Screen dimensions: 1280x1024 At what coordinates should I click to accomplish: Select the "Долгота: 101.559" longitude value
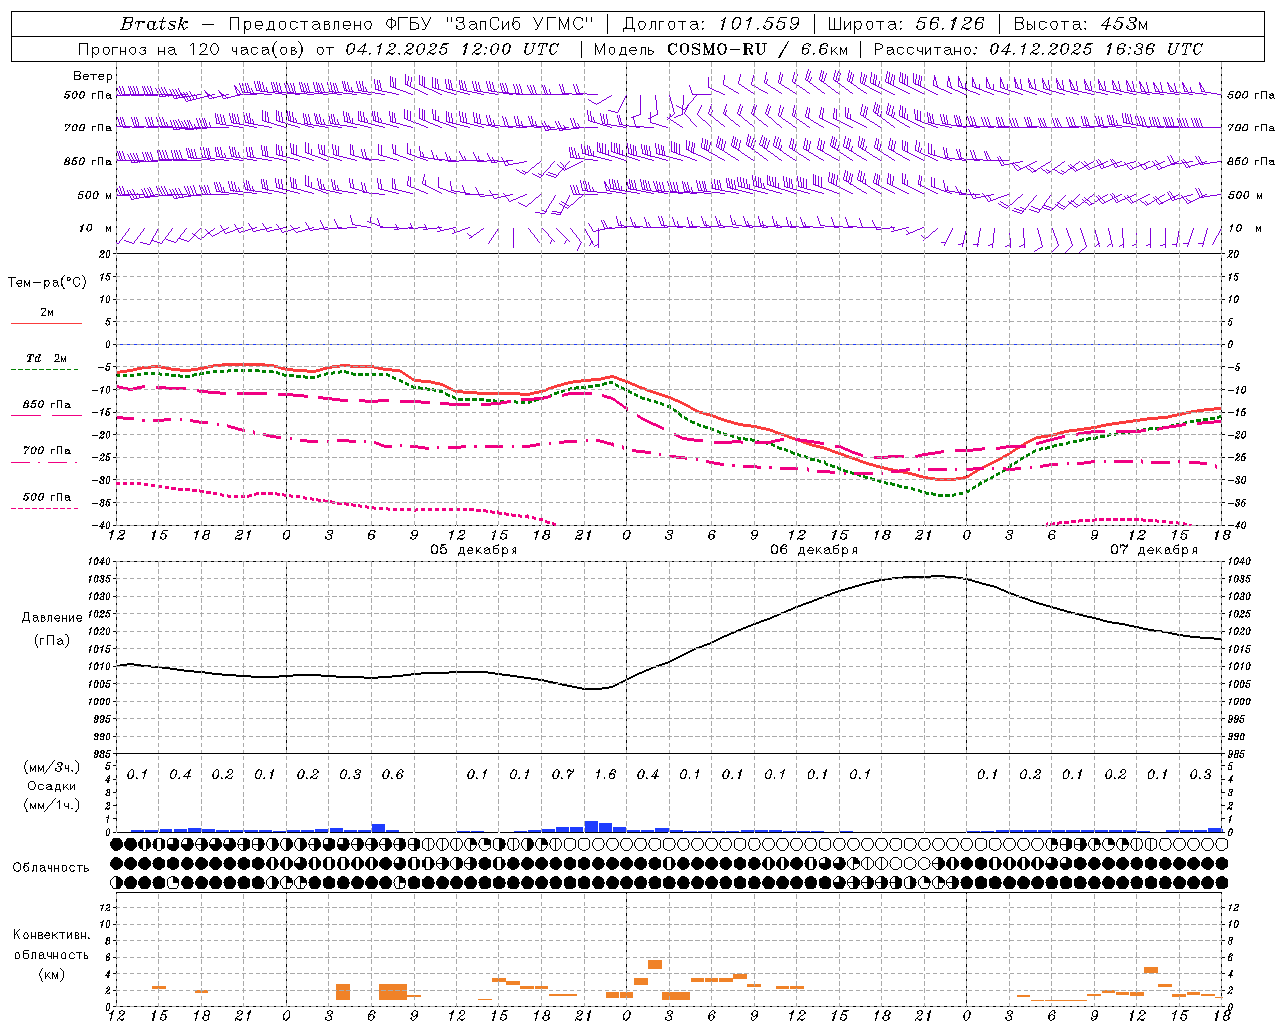[x=712, y=24]
